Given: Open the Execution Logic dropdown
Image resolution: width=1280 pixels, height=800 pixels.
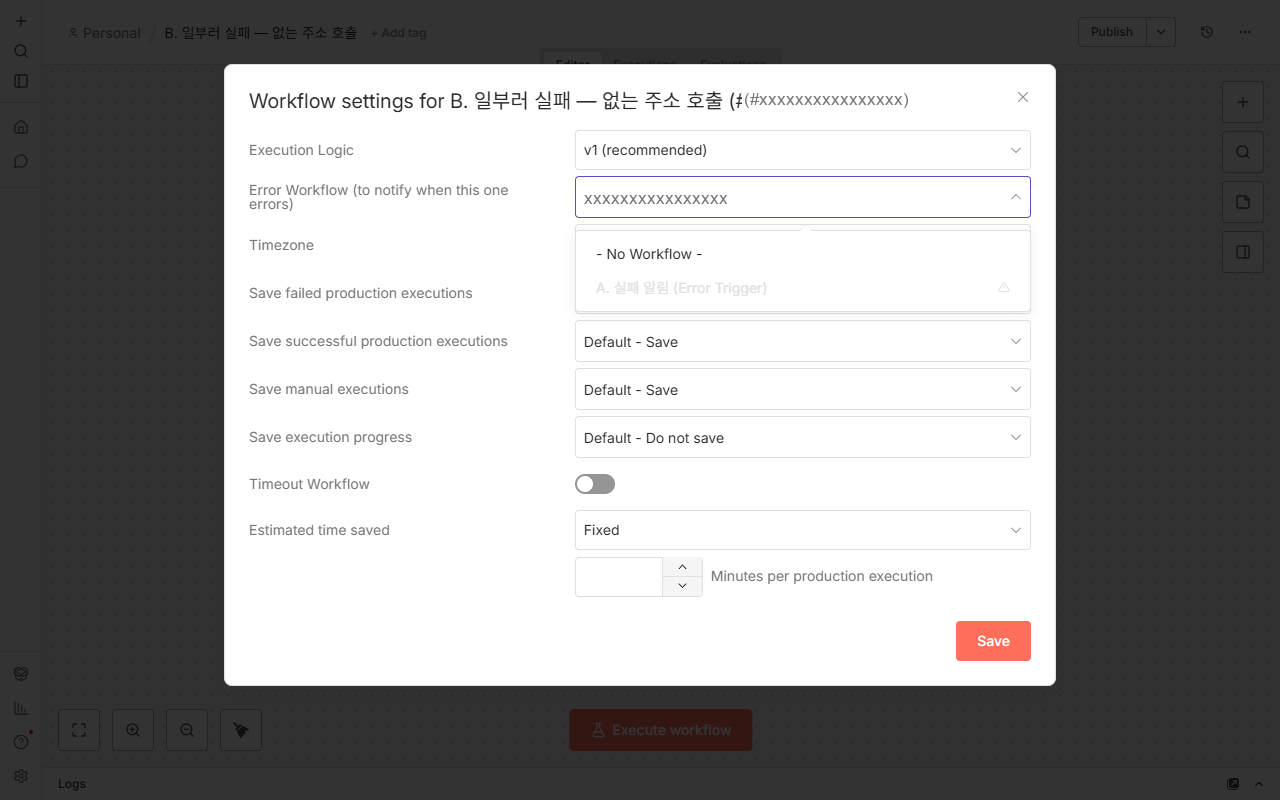Looking at the screenshot, I should tap(802, 150).
